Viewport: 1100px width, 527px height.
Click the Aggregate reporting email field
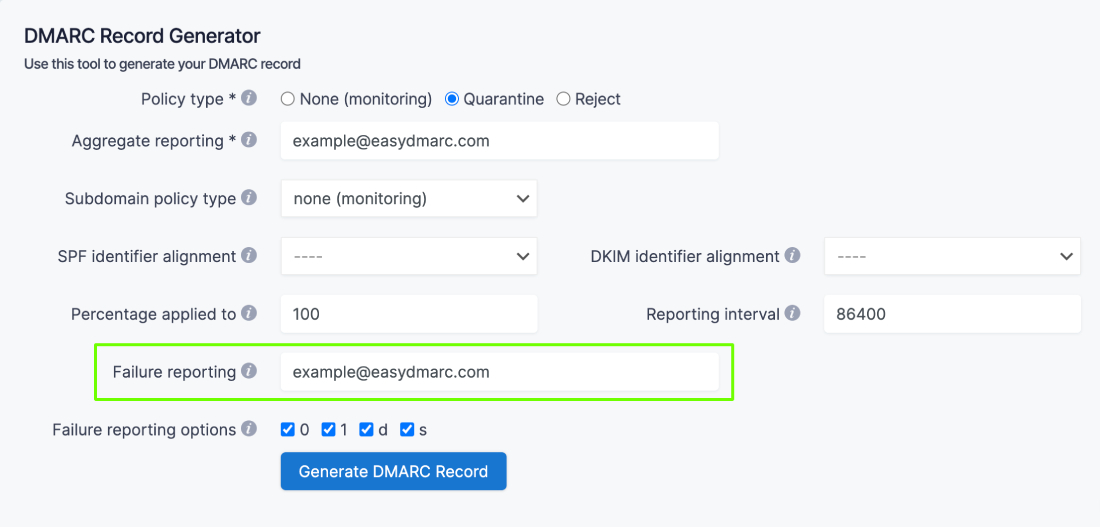pyautogui.click(x=499, y=141)
